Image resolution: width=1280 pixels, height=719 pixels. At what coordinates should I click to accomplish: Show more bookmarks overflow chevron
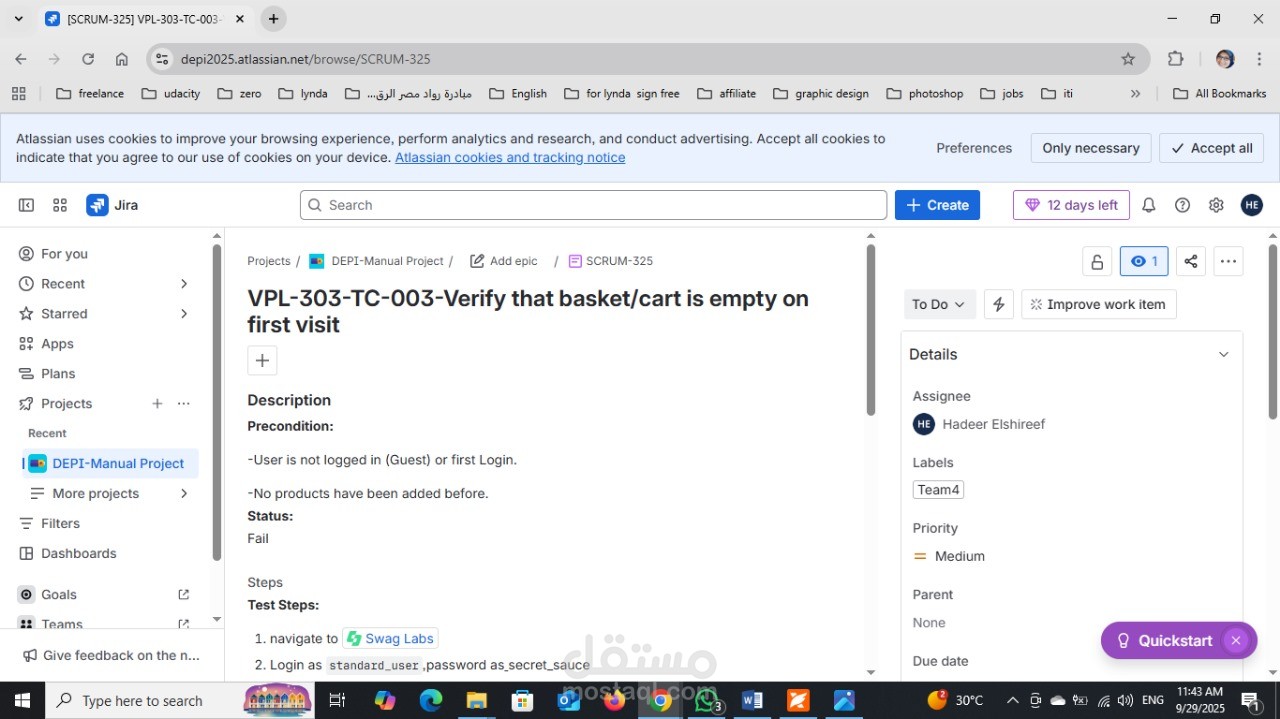1135,93
